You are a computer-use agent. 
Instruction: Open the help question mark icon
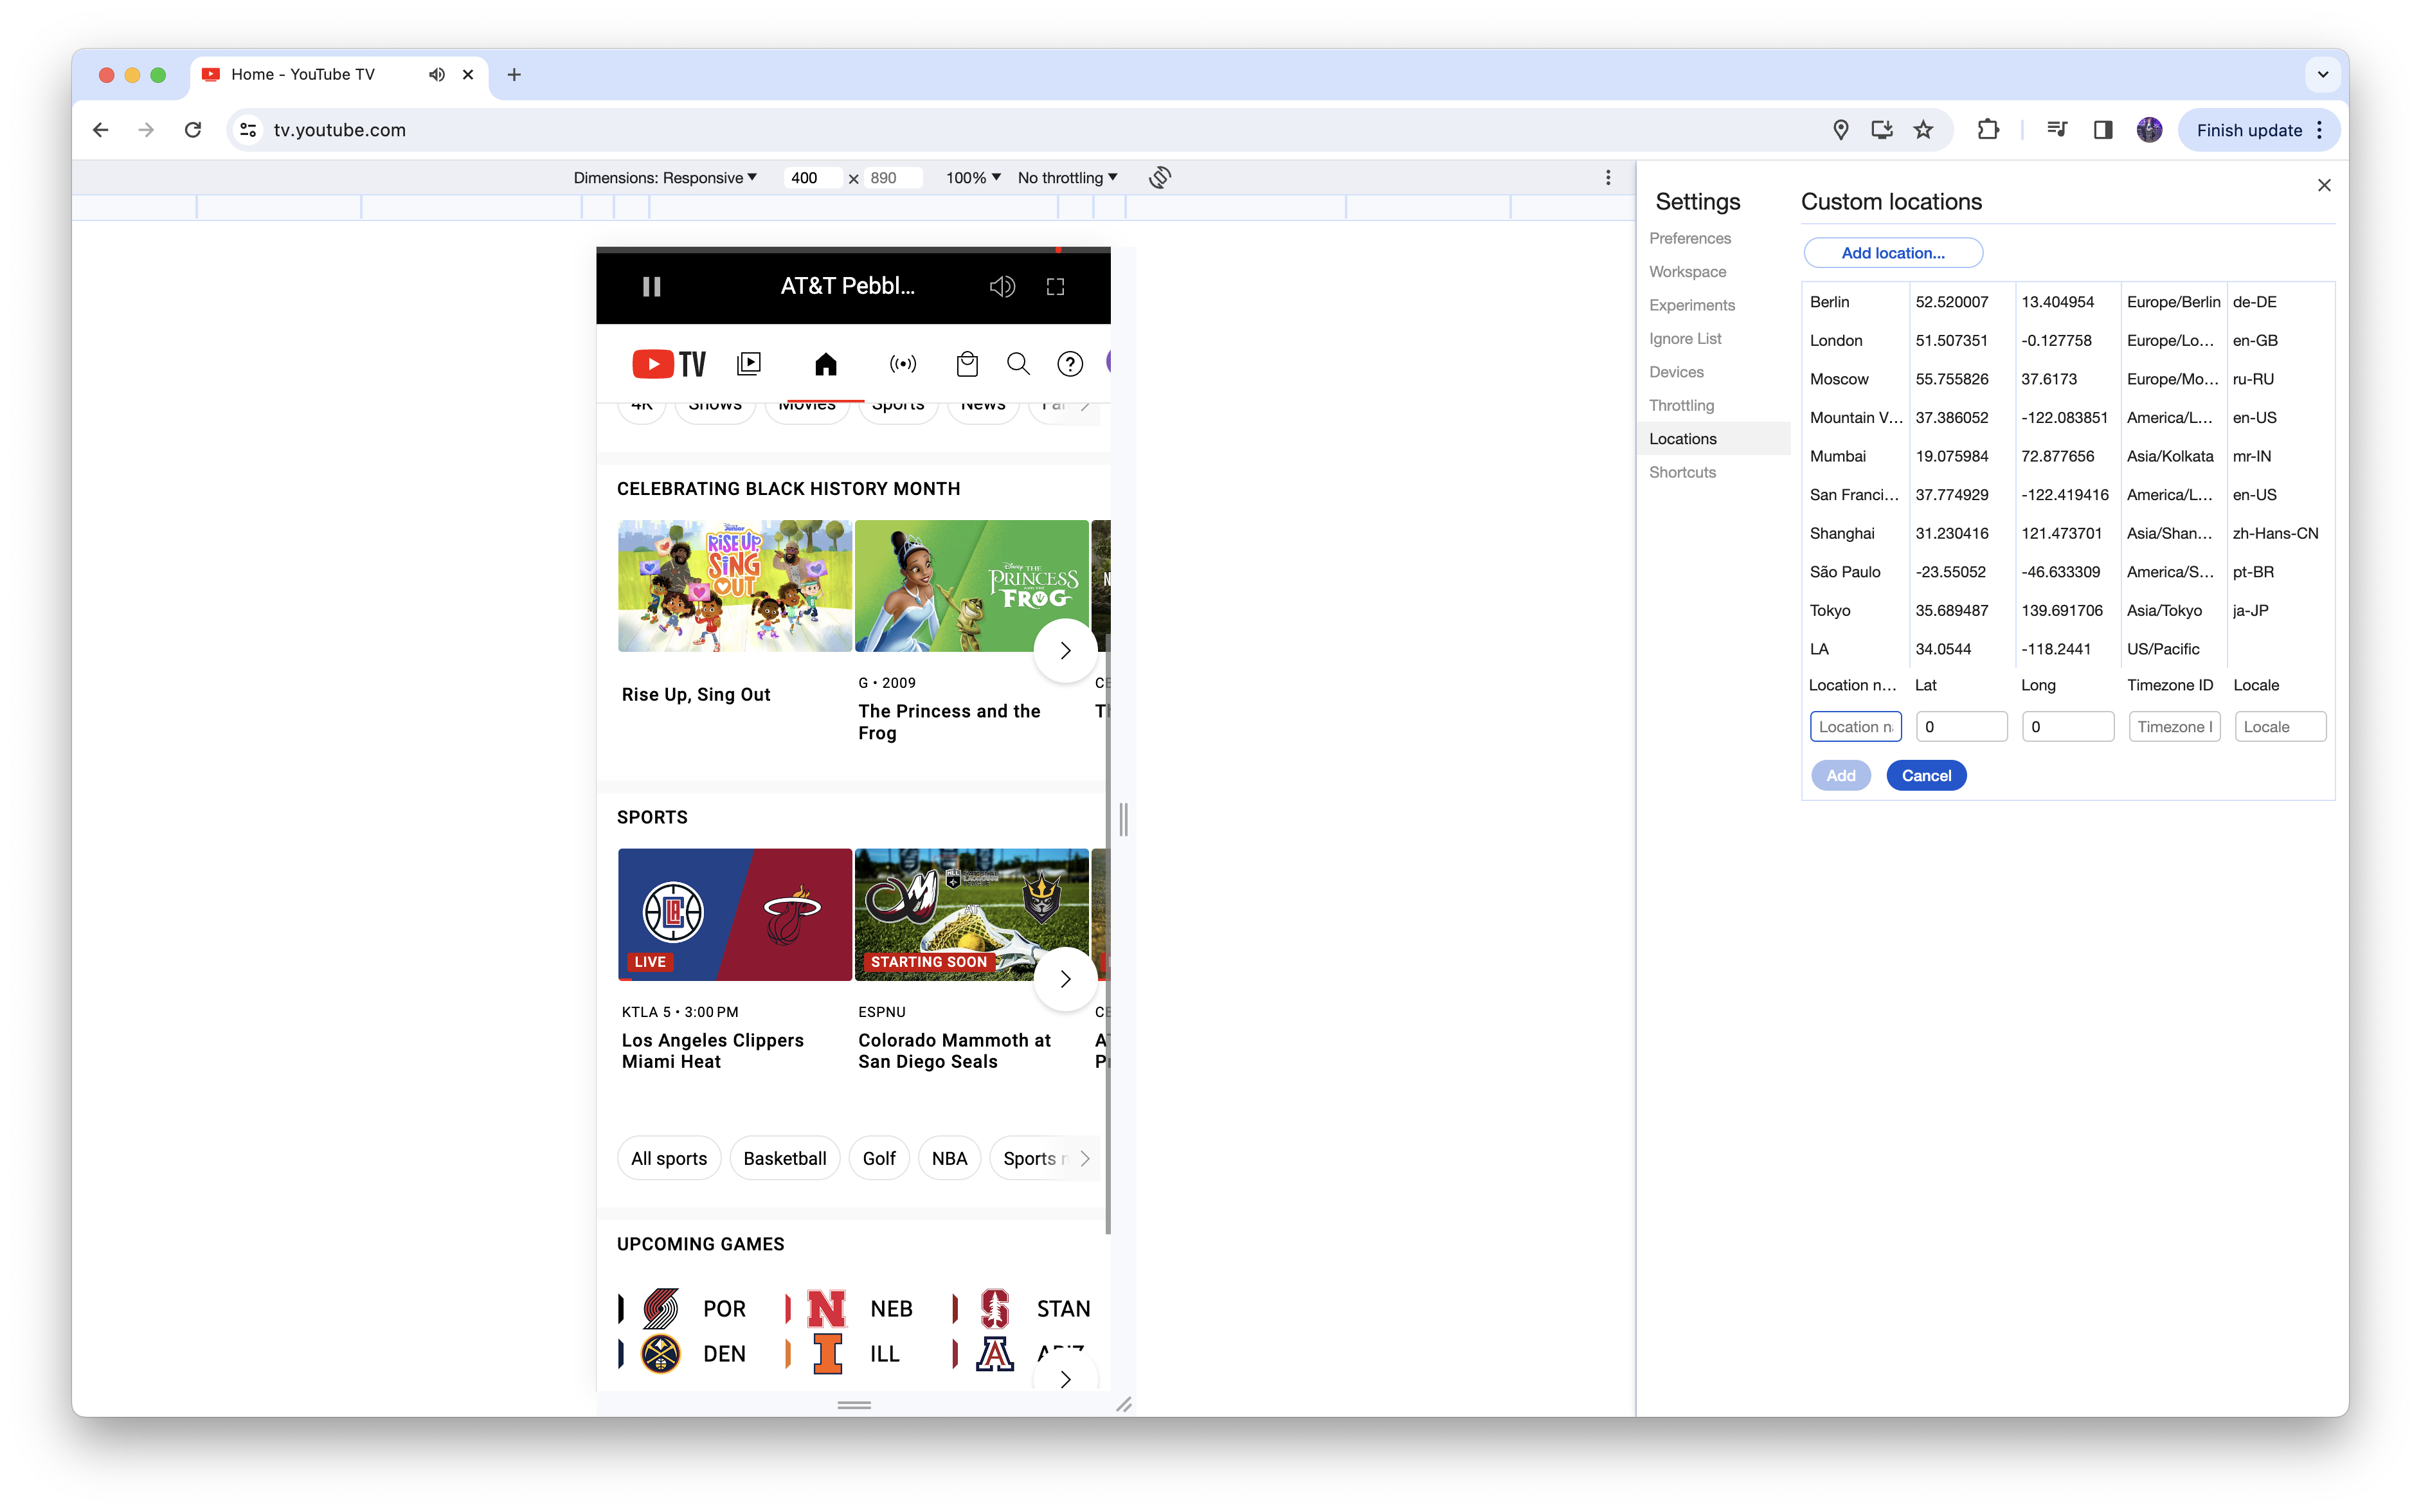[1070, 364]
